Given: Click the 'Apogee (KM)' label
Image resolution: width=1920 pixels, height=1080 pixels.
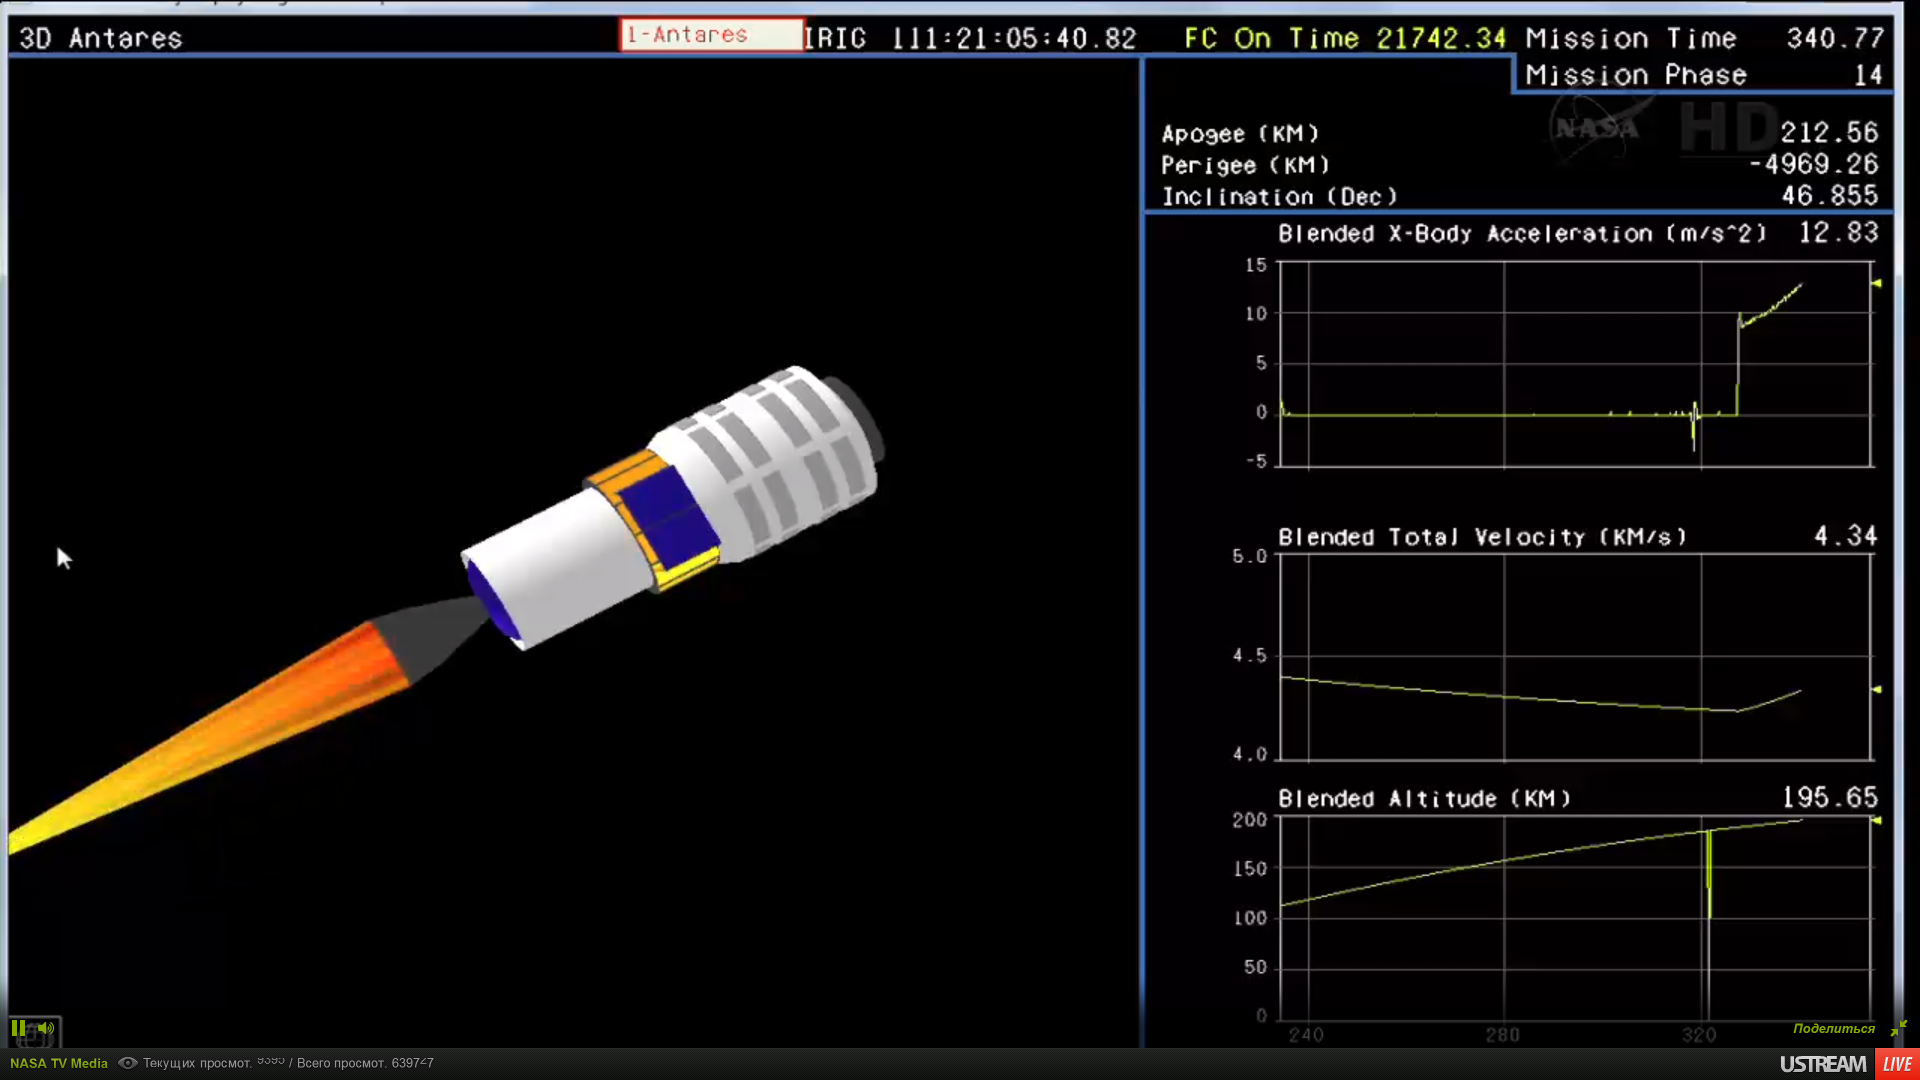Looking at the screenshot, I should coord(1240,134).
